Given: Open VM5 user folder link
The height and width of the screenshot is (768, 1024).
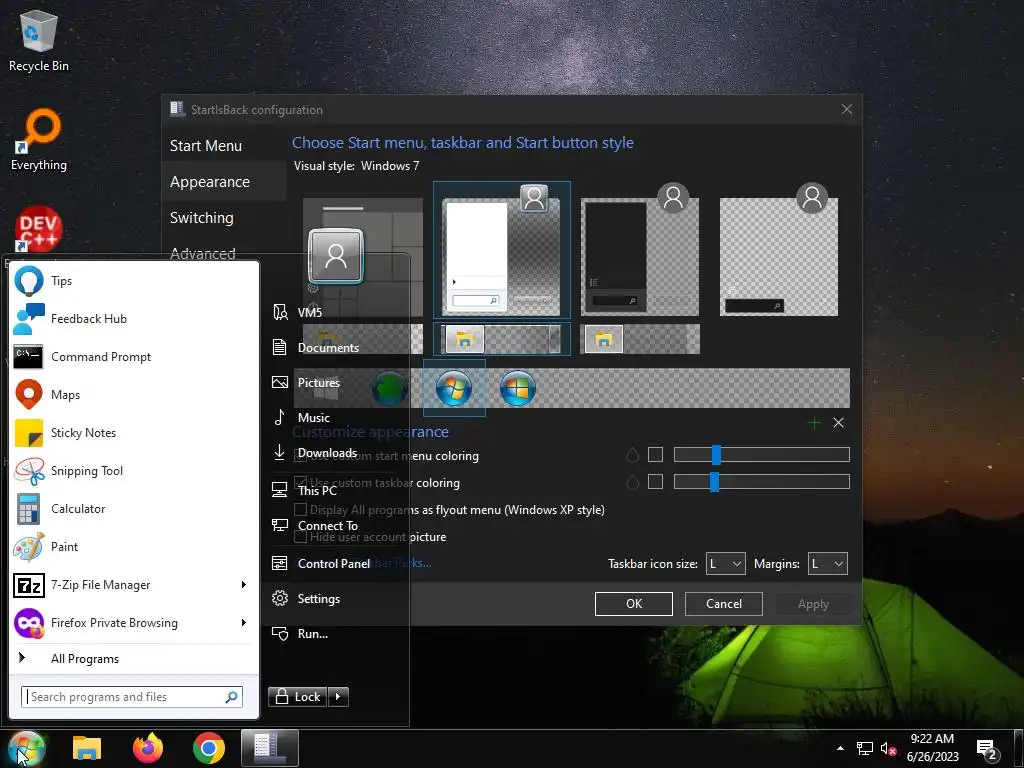Looking at the screenshot, I should [310, 312].
